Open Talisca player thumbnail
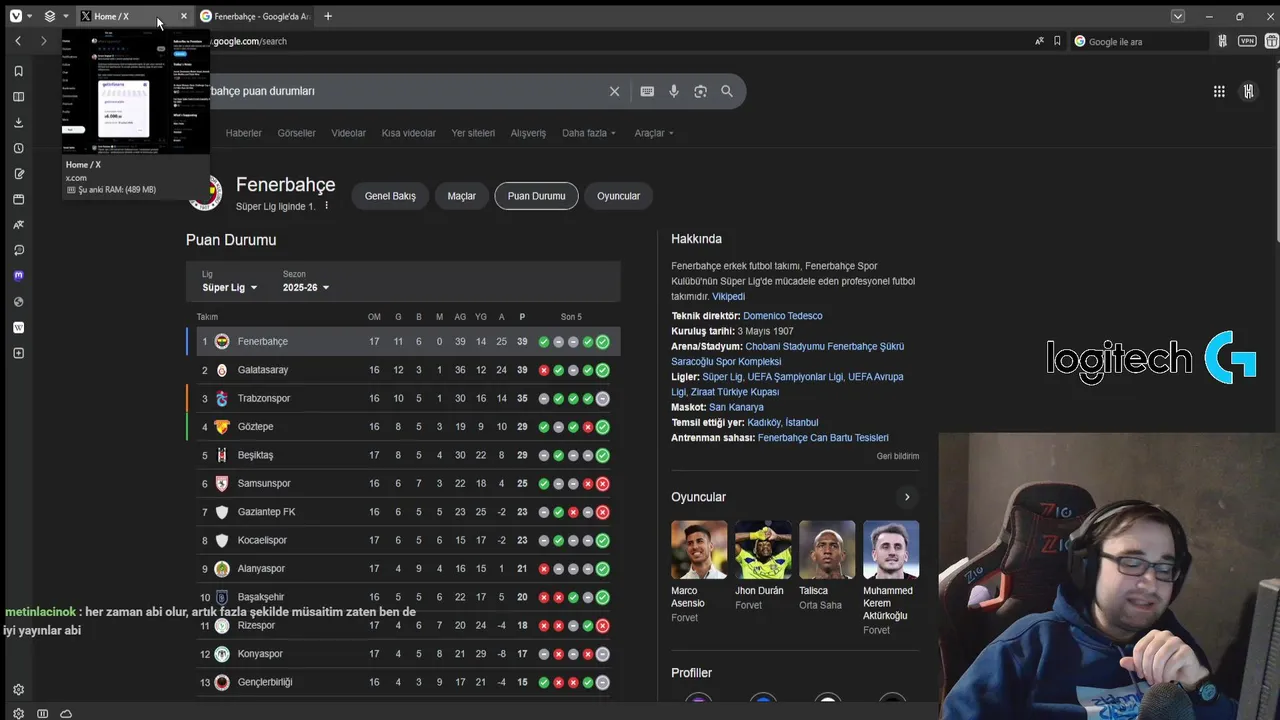 tap(827, 550)
